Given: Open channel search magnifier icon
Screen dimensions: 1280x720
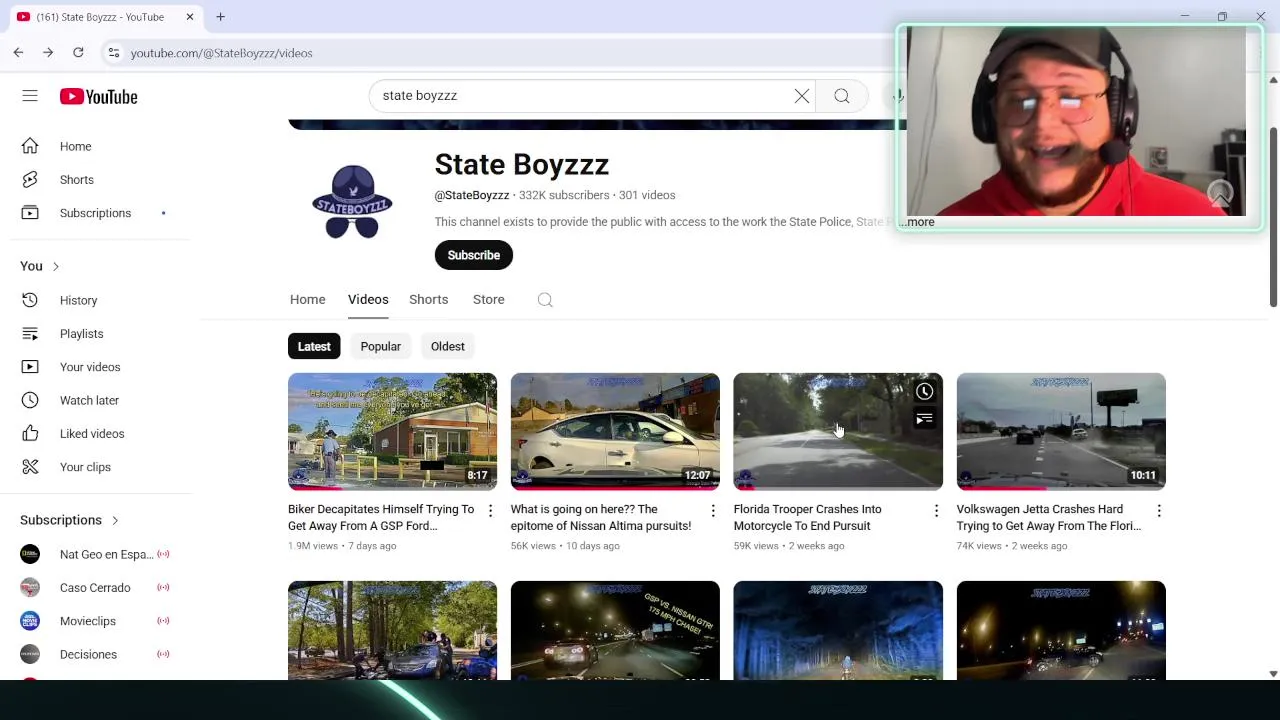Looking at the screenshot, I should [x=545, y=300].
